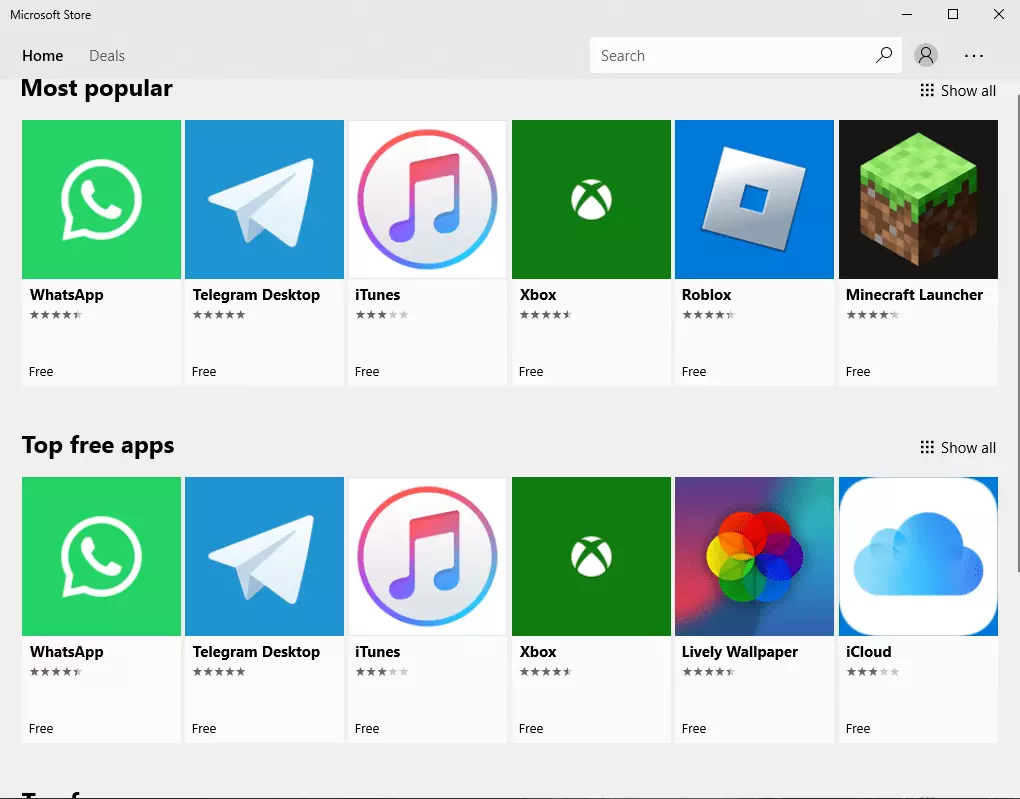This screenshot has width=1020, height=799.
Task: Click the Minecraft Launcher title text
Action: (x=914, y=295)
